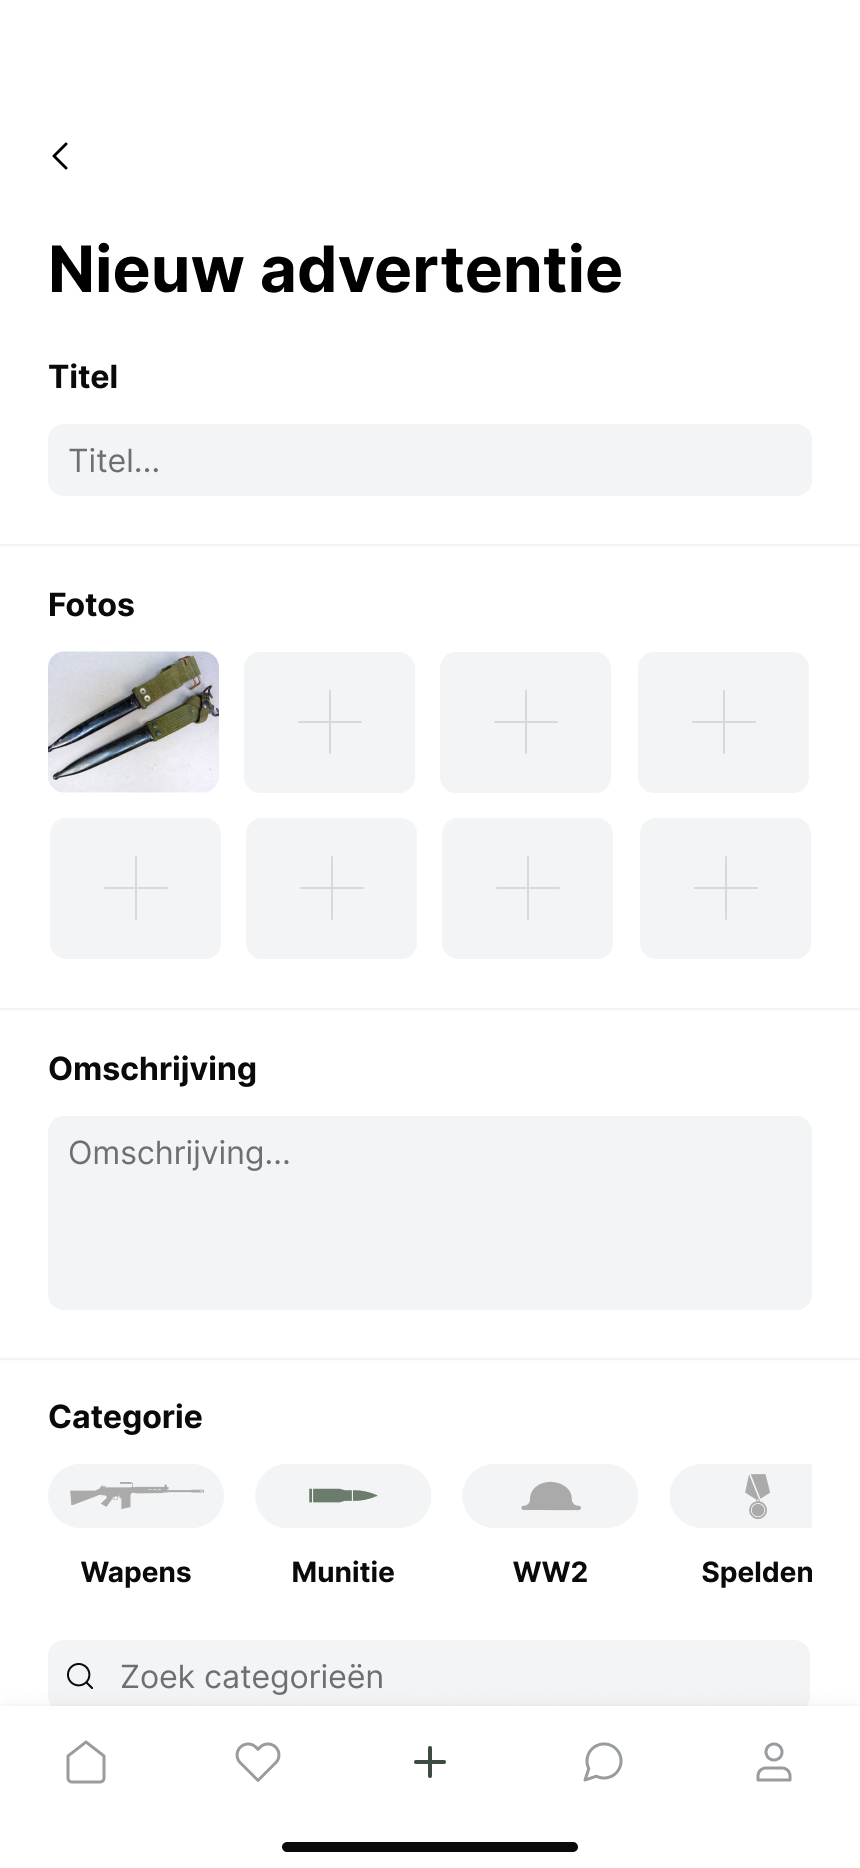This screenshot has height=1868, width=860.
Task: Add a photo in the first bottom-row slot
Action: tap(136, 888)
